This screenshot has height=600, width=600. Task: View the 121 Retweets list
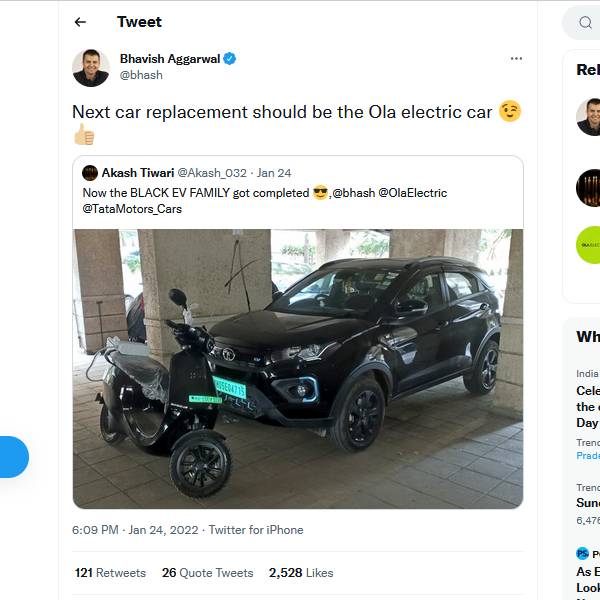[x=110, y=573]
